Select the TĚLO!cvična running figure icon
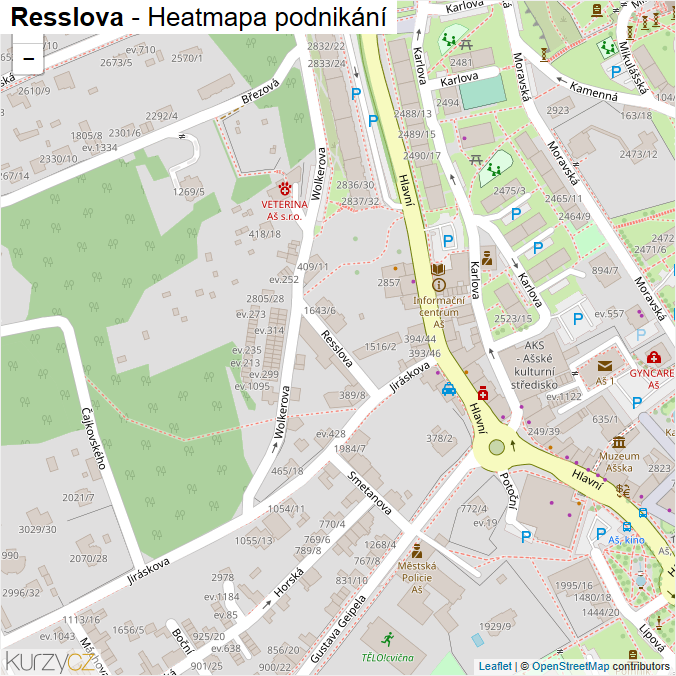The image size is (676, 676). [387, 639]
